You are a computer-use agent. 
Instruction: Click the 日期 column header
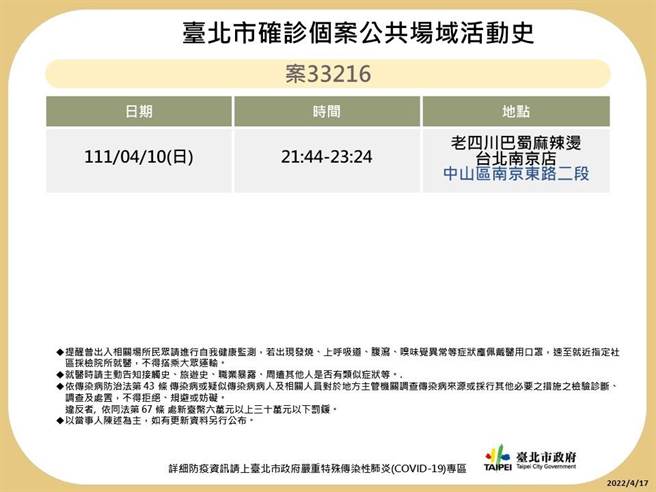point(139,111)
